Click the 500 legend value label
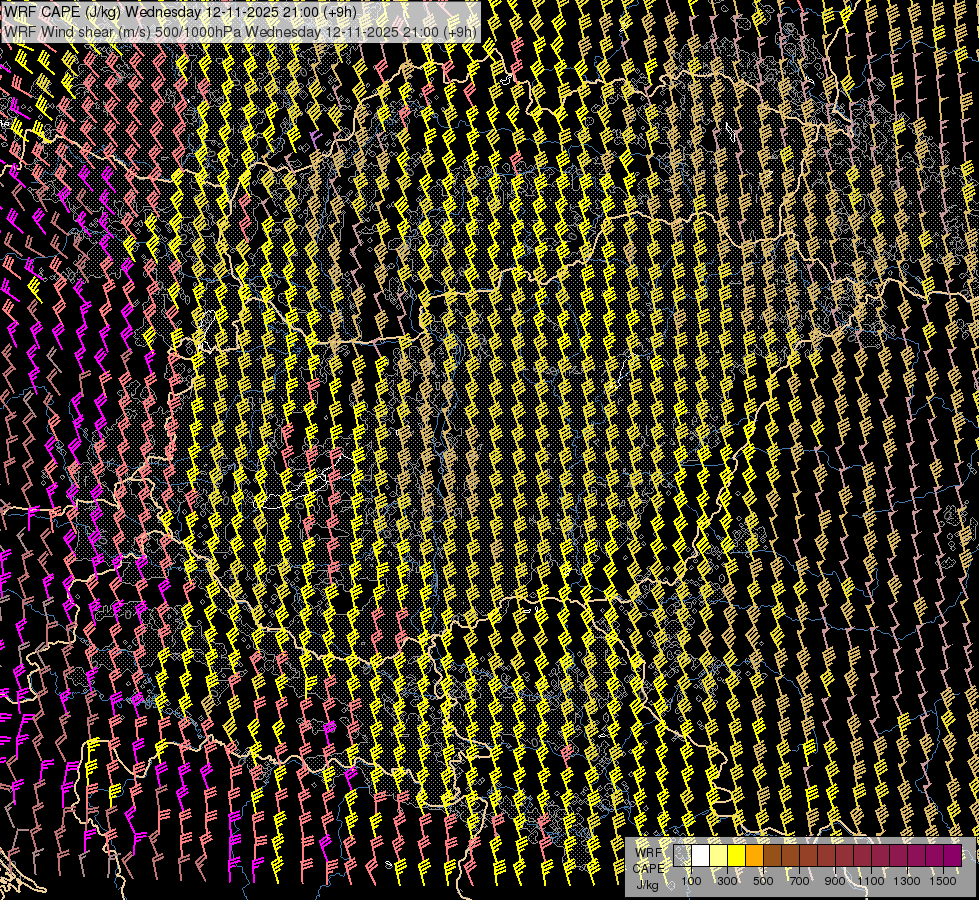Viewport: 979px width, 900px height. [x=763, y=881]
